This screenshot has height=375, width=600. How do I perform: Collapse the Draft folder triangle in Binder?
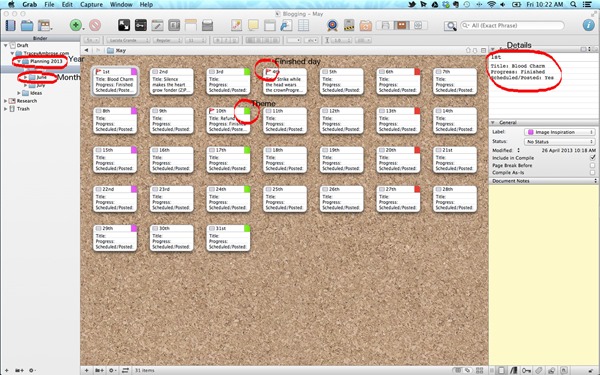(x=5, y=45)
